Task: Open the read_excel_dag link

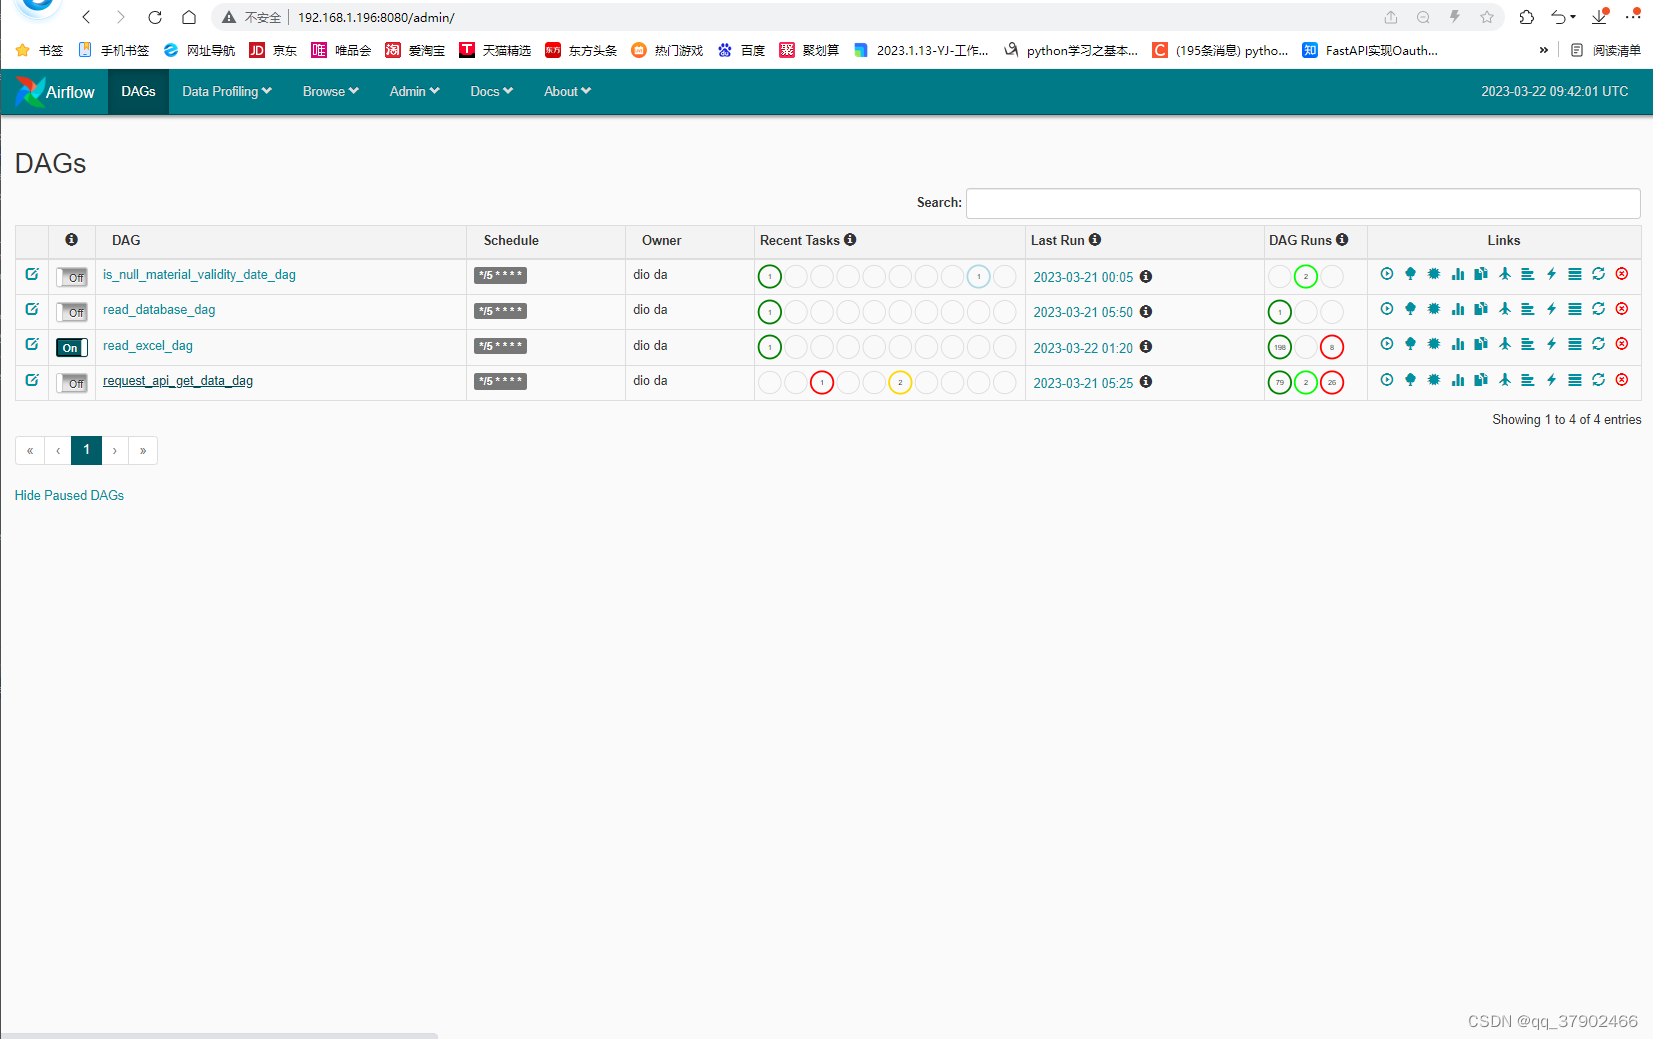Action: pyautogui.click(x=147, y=345)
